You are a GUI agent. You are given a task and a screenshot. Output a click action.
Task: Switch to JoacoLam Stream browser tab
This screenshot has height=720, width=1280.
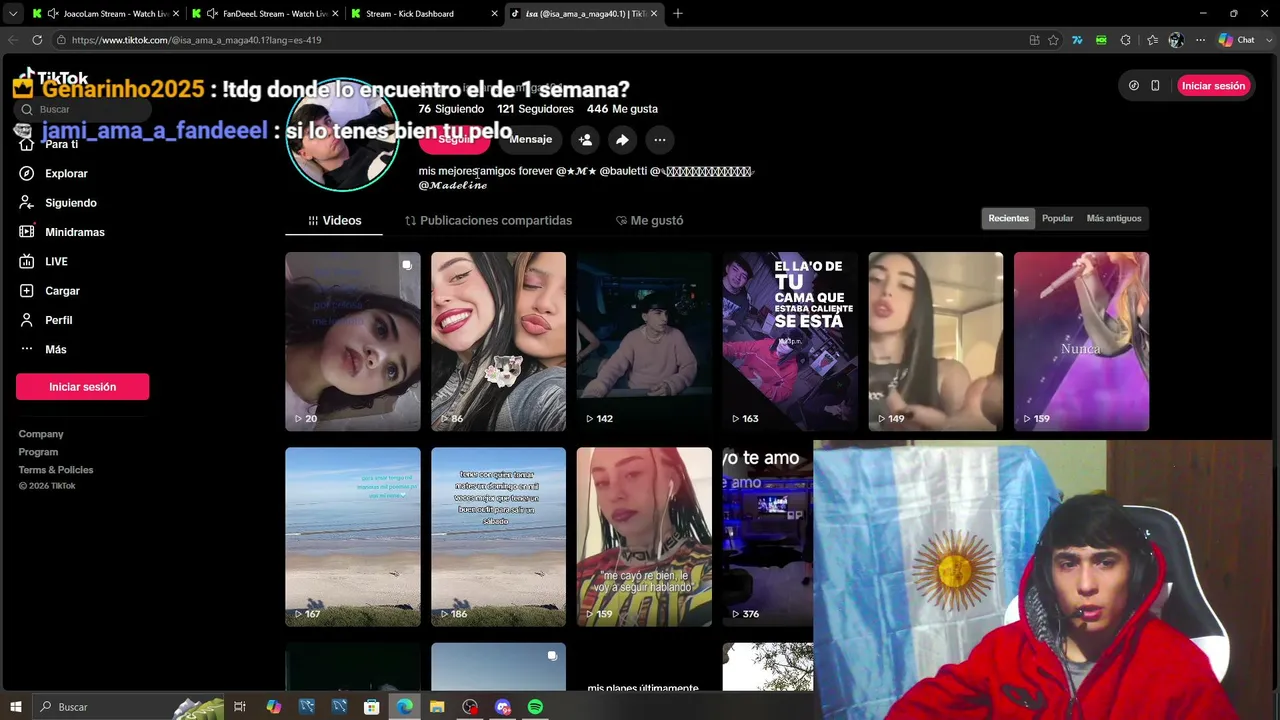coord(105,14)
